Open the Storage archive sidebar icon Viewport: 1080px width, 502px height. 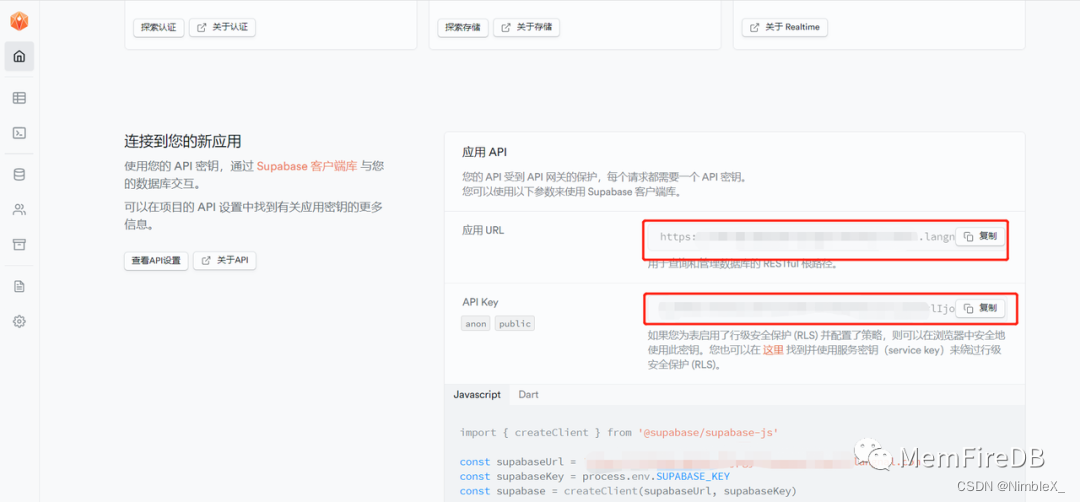(x=19, y=244)
